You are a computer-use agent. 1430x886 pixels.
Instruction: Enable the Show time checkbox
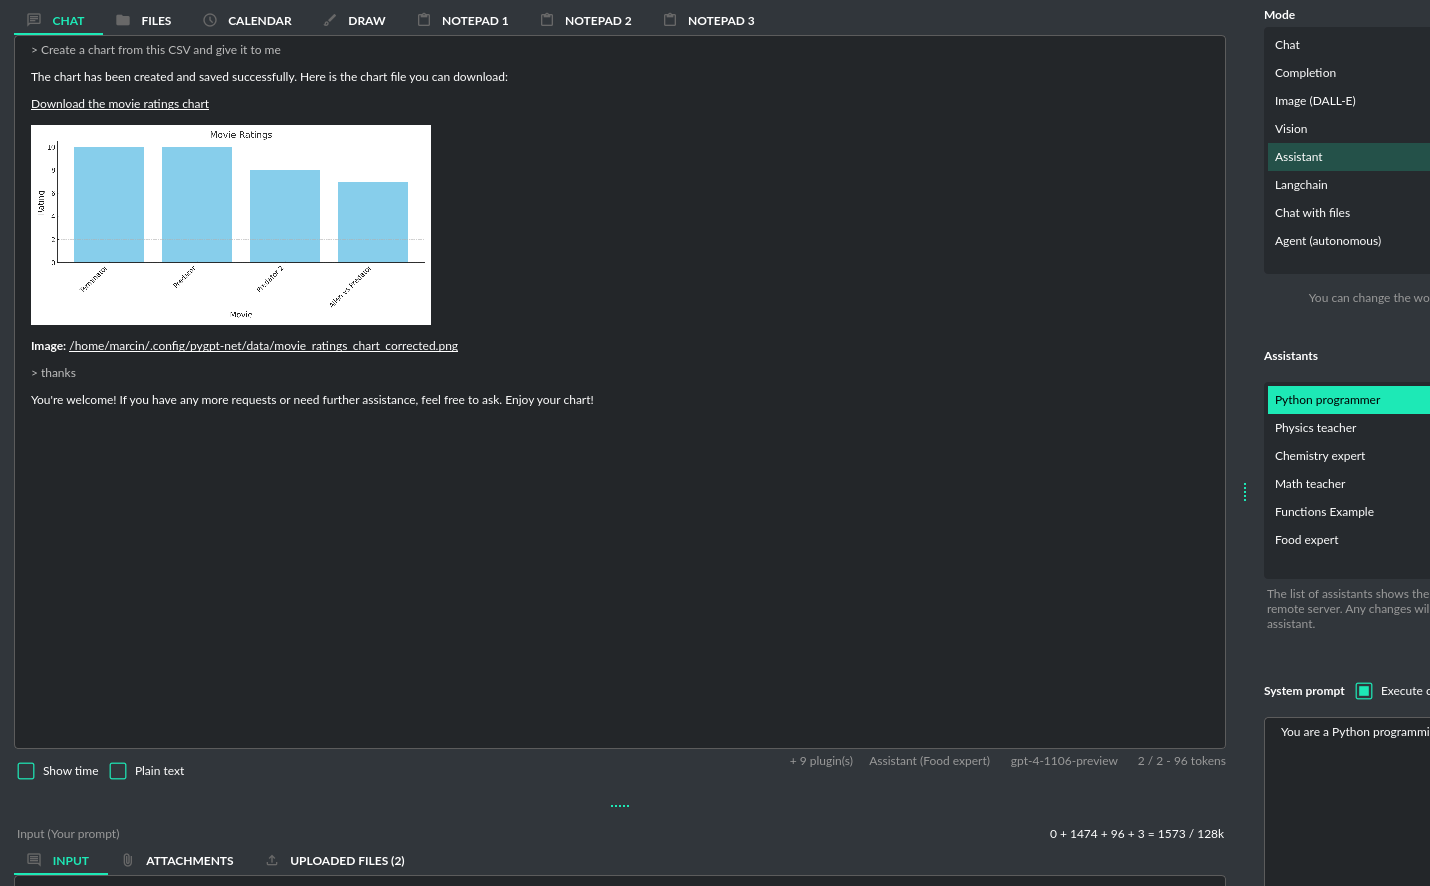(x=26, y=770)
